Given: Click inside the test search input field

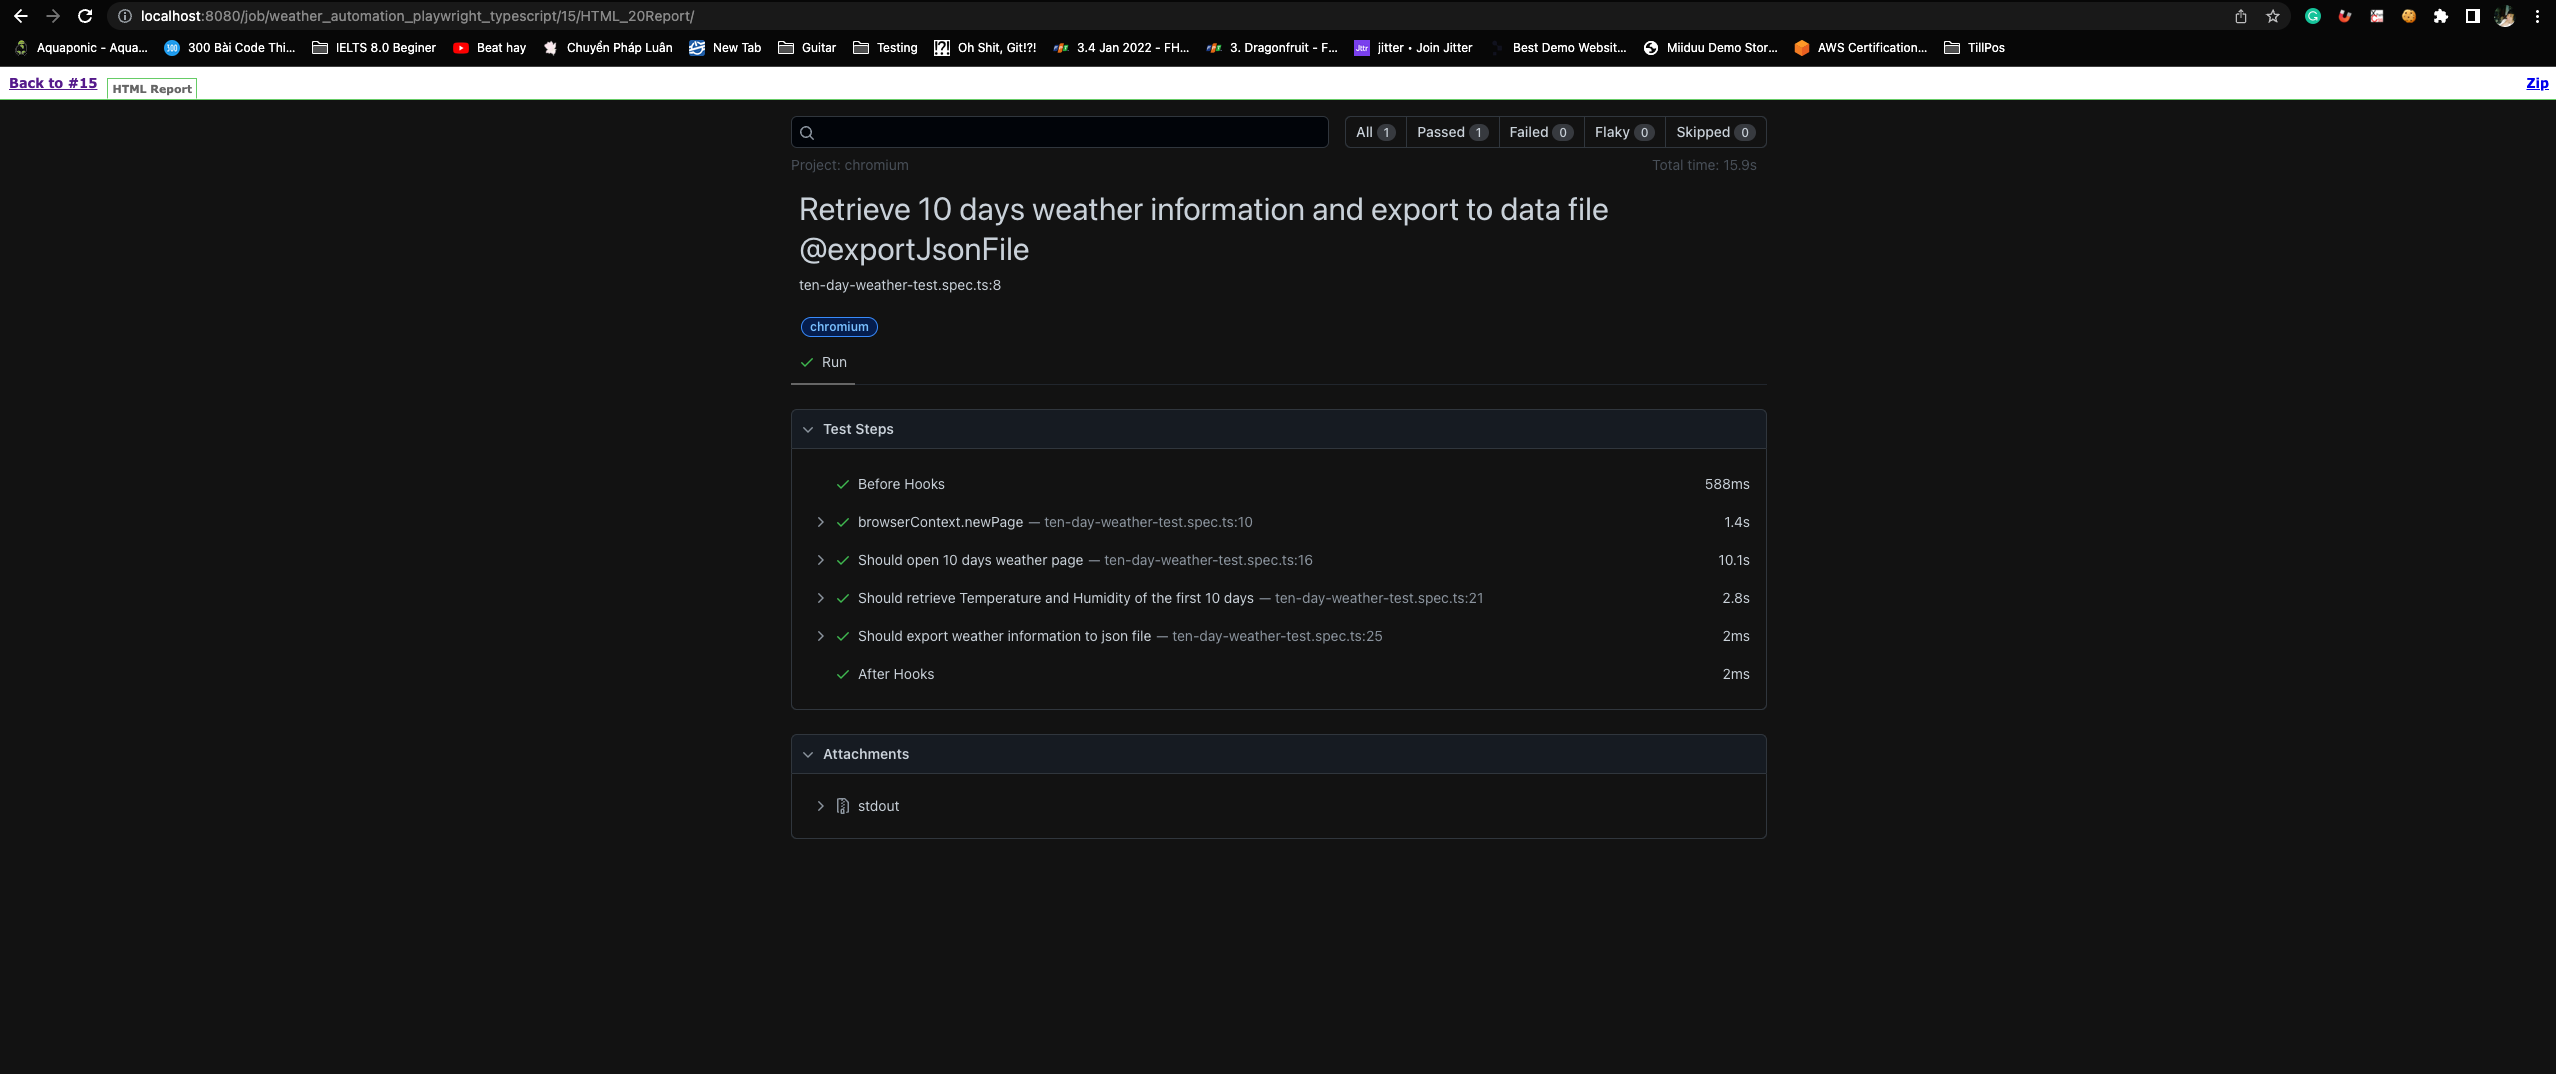Looking at the screenshot, I should tap(1060, 132).
